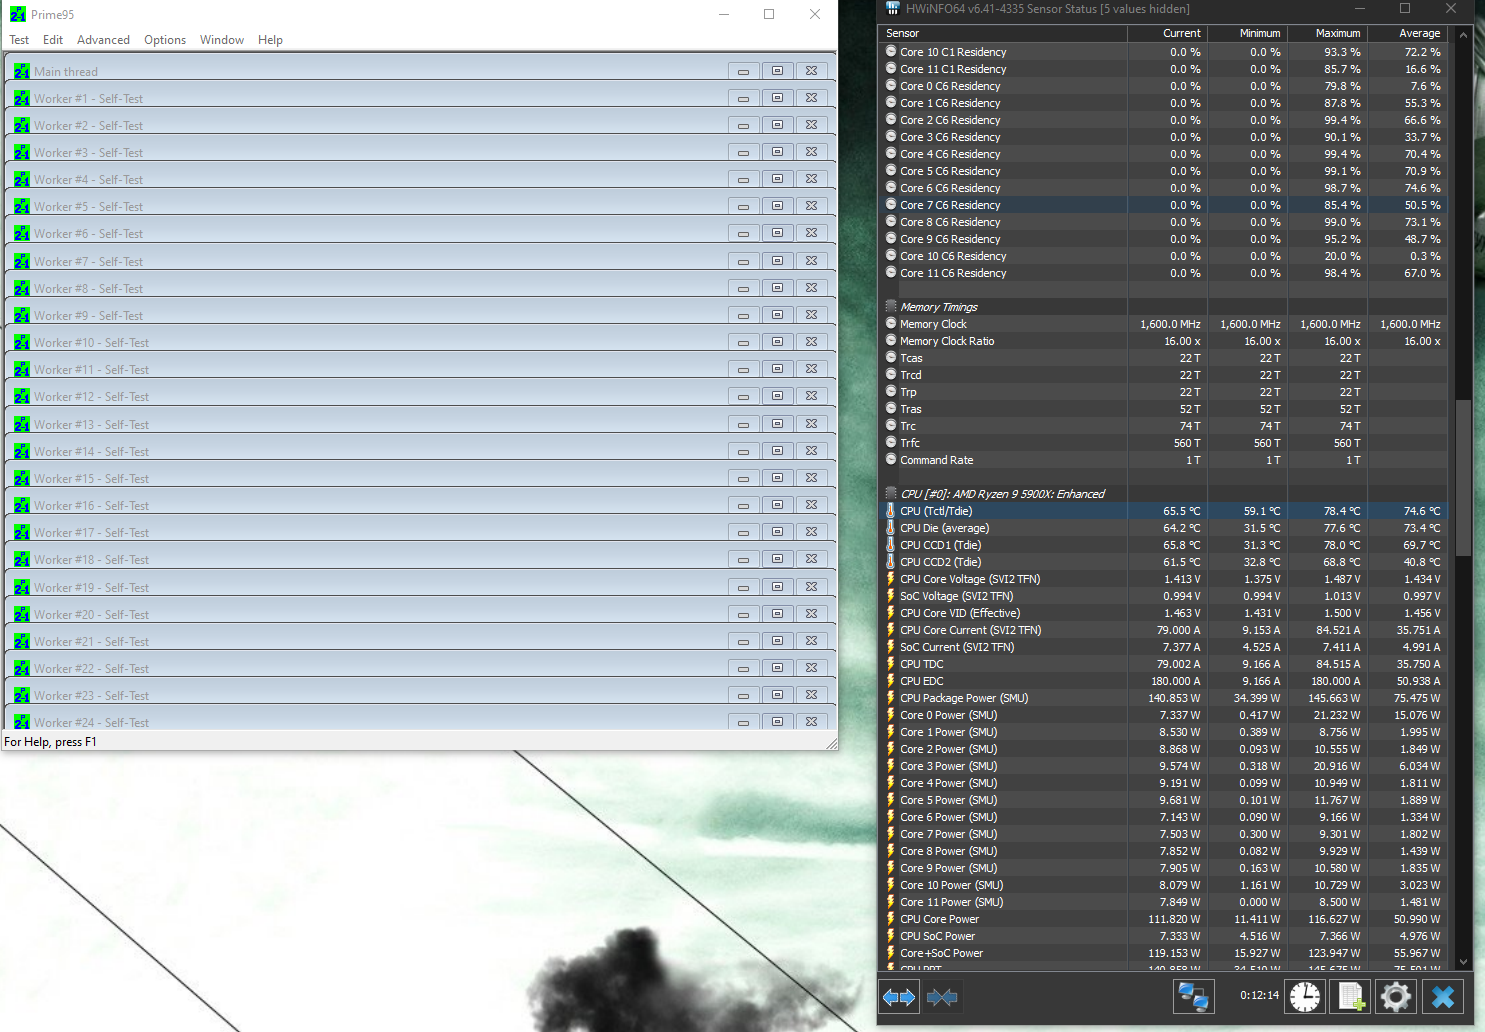Click the Worker #5 Self-Test window icon
1485x1032 pixels.
(x=22, y=206)
